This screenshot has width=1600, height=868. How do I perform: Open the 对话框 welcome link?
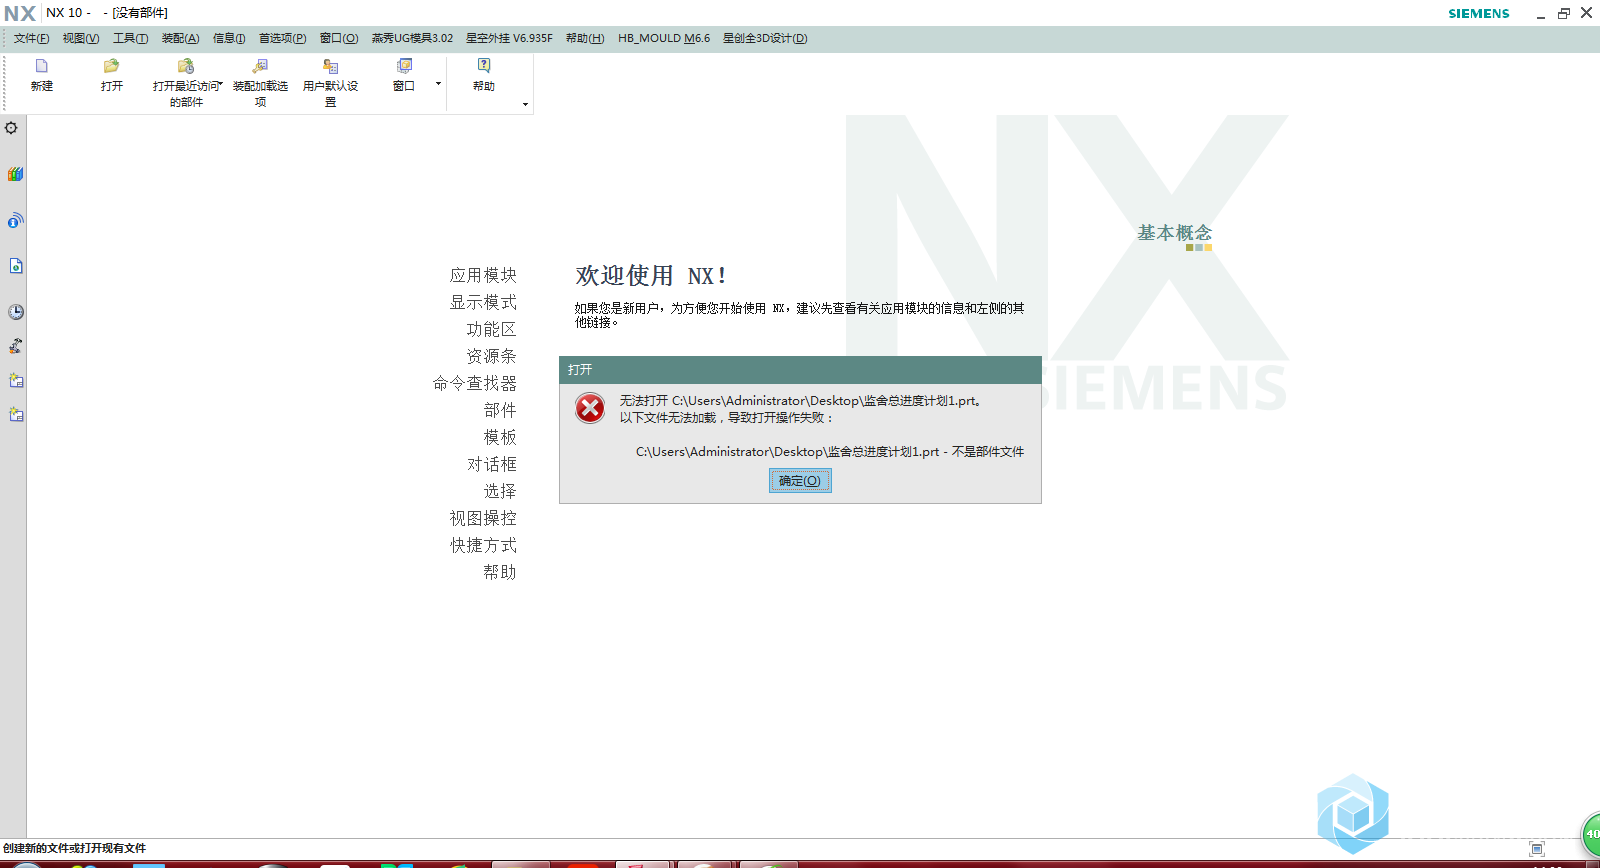pyautogui.click(x=491, y=464)
